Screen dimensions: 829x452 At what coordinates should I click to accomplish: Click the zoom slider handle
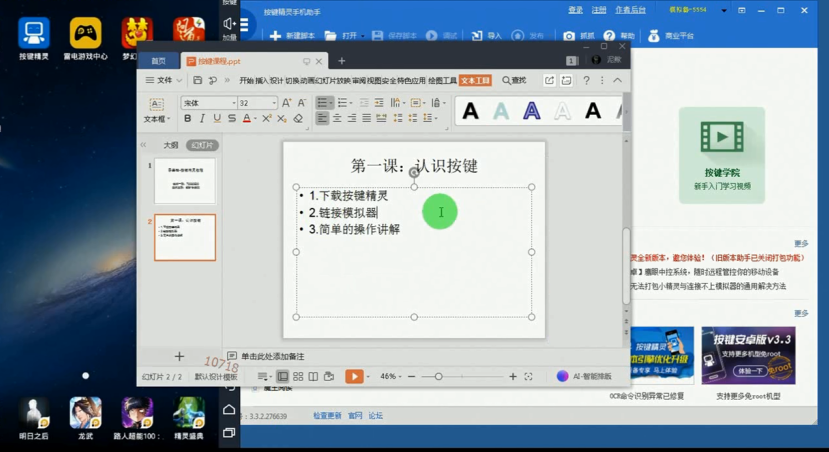438,377
